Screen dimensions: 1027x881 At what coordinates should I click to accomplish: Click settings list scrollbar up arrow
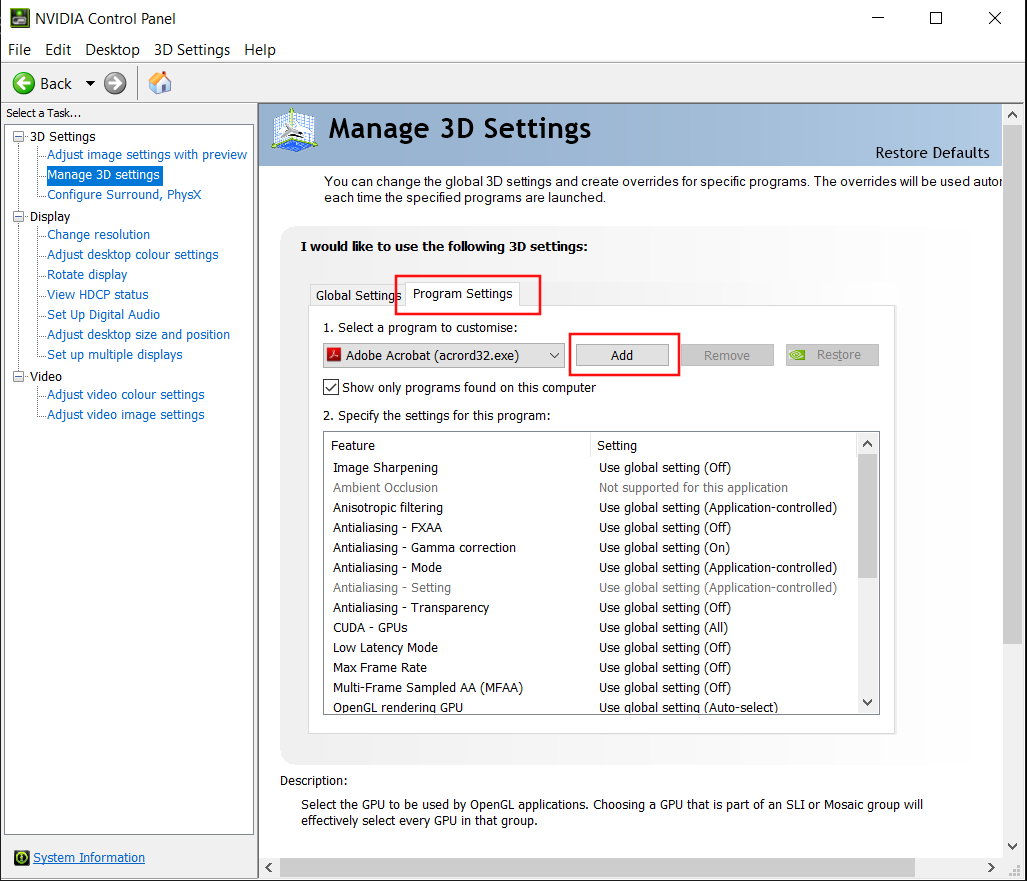[x=867, y=444]
